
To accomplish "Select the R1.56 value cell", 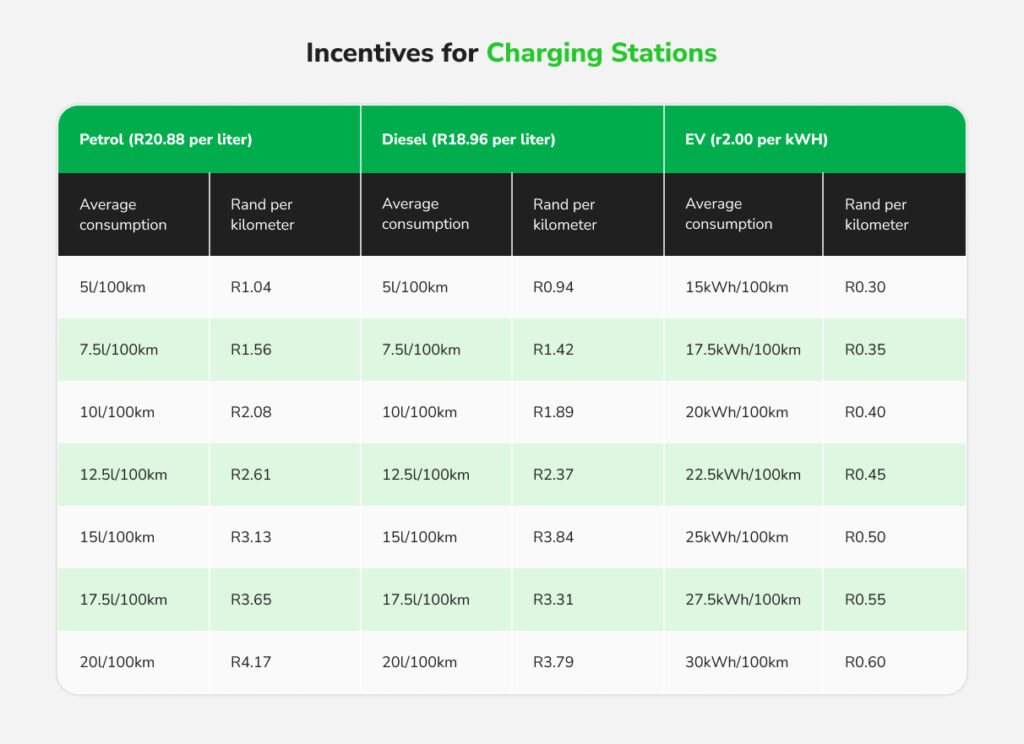I will tap(251, 350).
